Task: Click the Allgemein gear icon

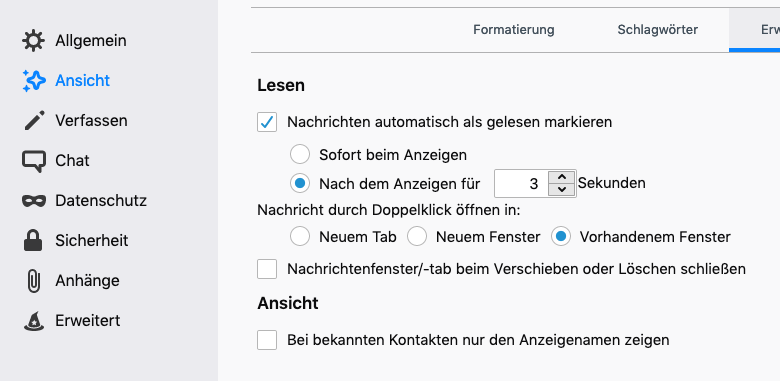Action: pos(33,40)
